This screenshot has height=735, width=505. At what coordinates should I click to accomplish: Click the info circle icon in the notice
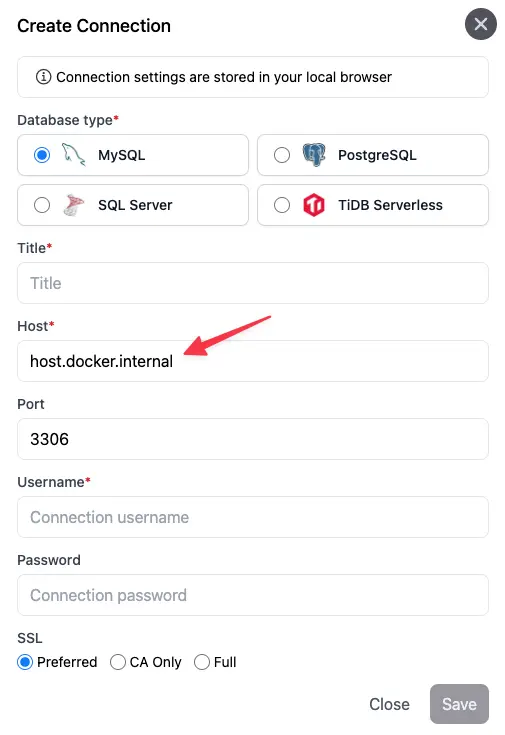pos(44,76)
